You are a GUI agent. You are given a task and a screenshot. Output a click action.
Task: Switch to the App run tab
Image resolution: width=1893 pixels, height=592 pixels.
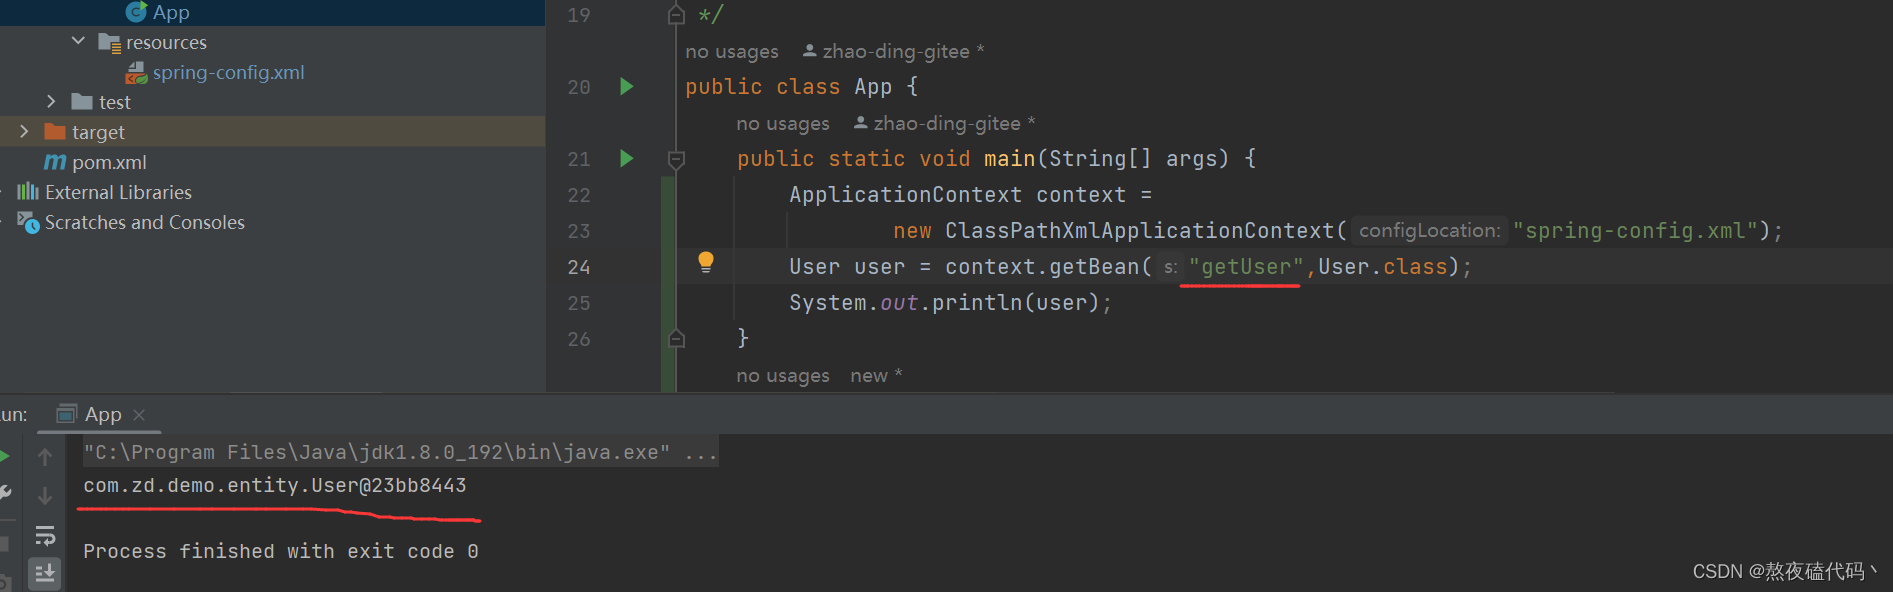click(x=102, y=414)
